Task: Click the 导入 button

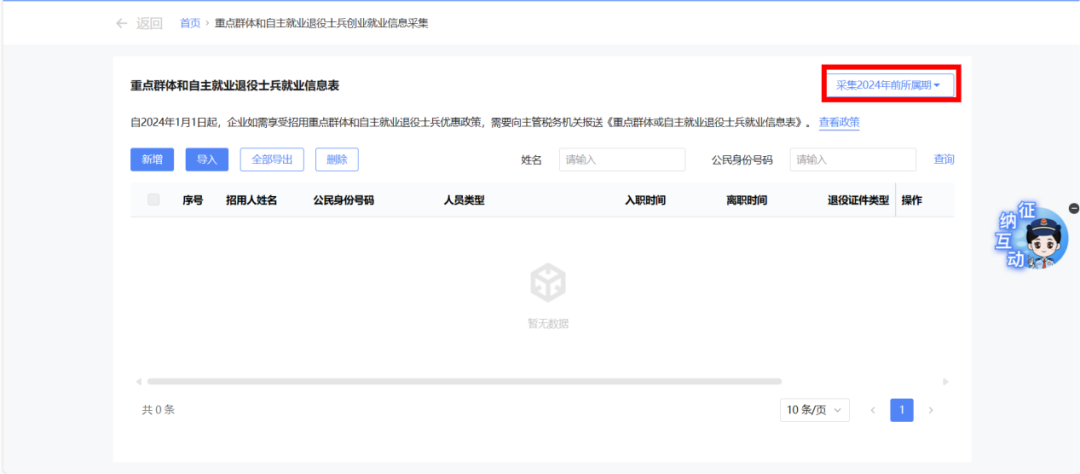Action: pyautogui.click(x=207, y=159)
